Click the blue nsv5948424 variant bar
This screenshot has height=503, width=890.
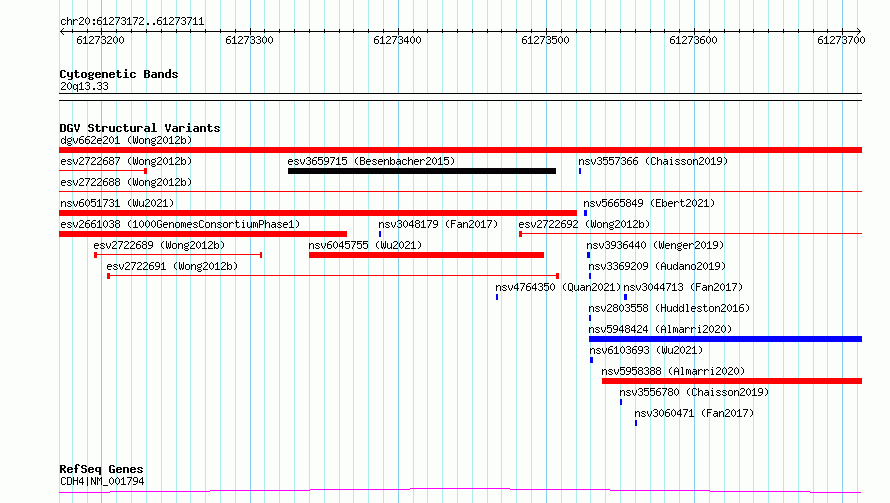click(725, 339)
